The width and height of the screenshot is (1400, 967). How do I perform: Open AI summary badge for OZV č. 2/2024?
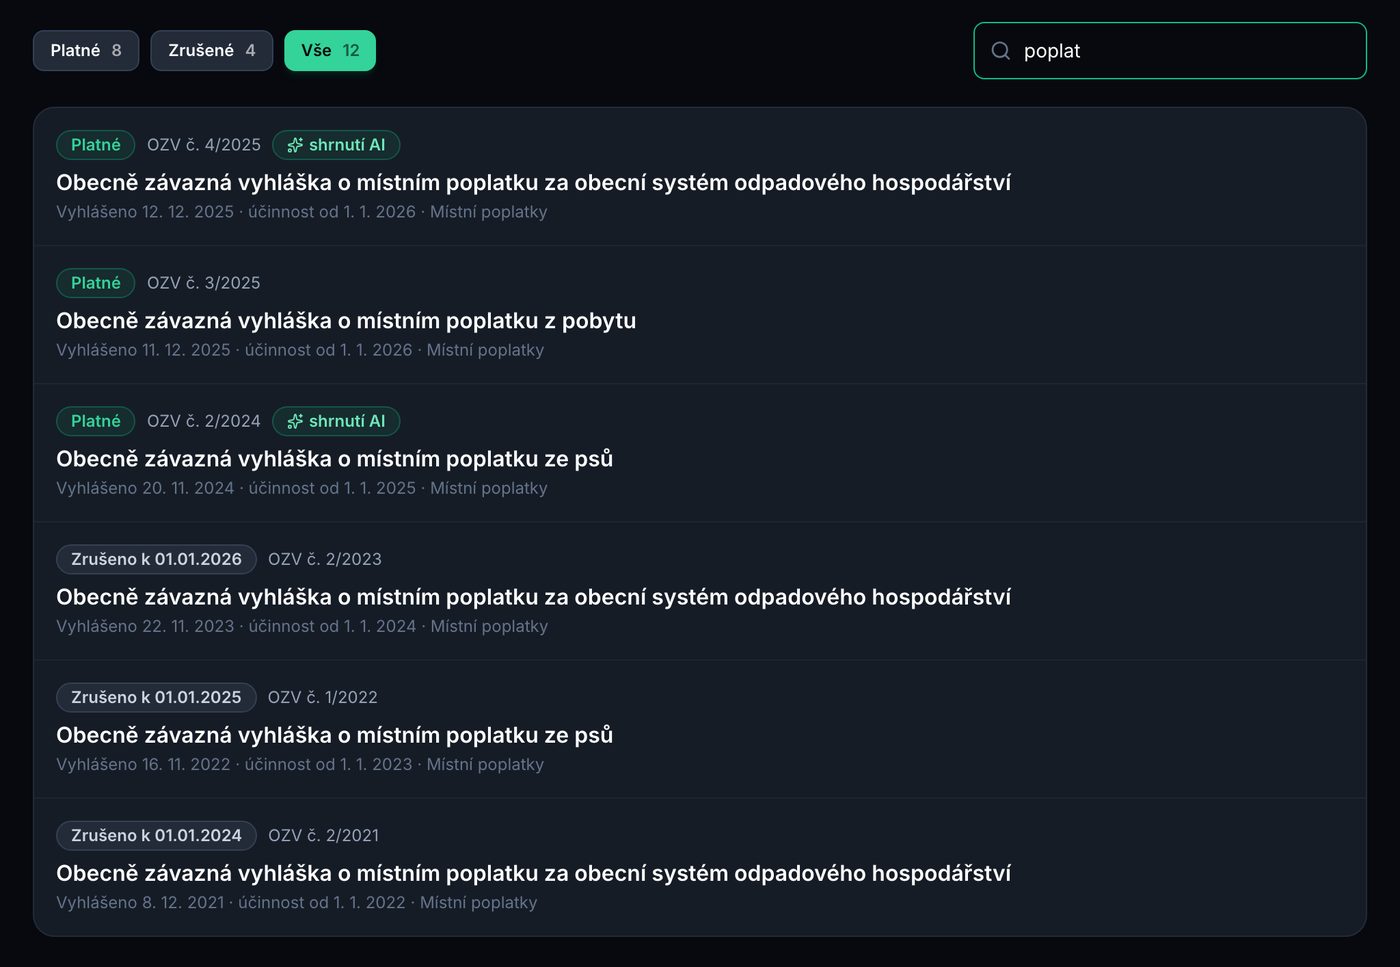click(336, 421)
